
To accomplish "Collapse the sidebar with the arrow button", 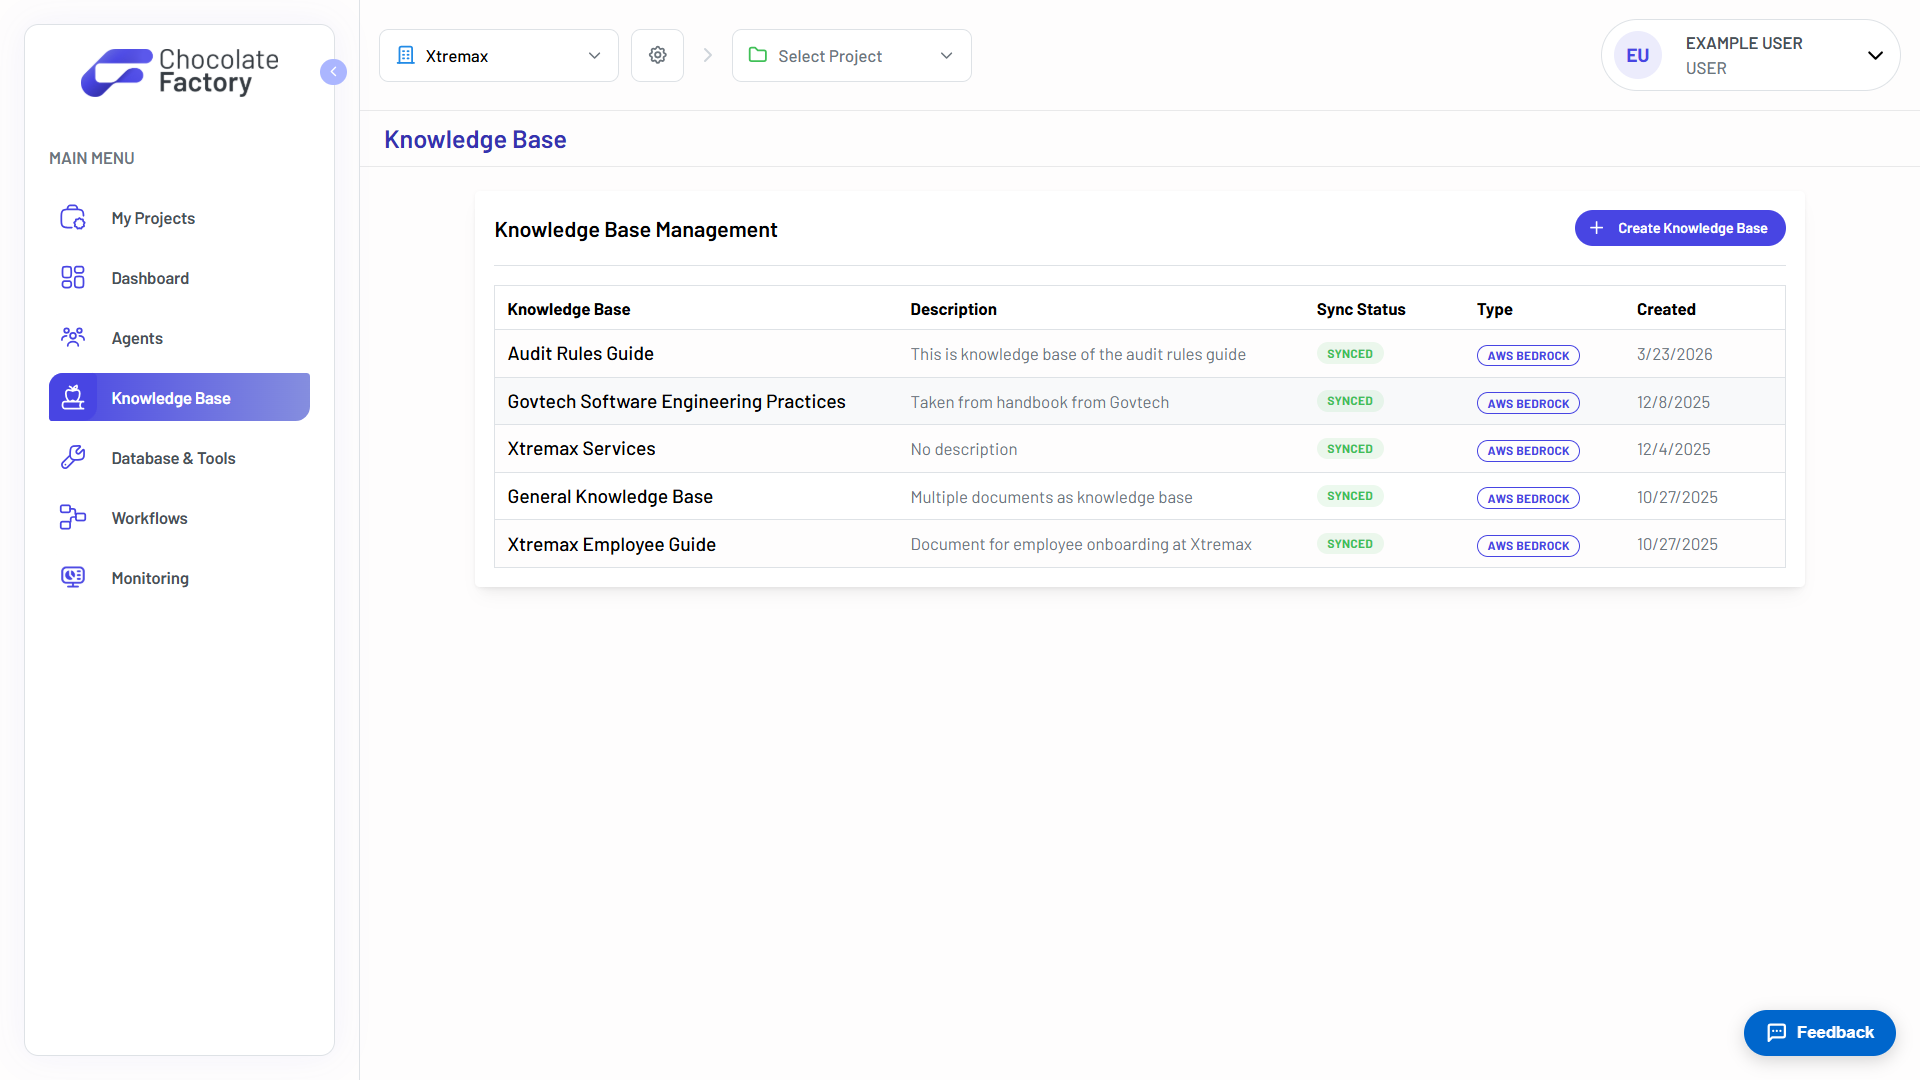I will [x=333, y=72].
